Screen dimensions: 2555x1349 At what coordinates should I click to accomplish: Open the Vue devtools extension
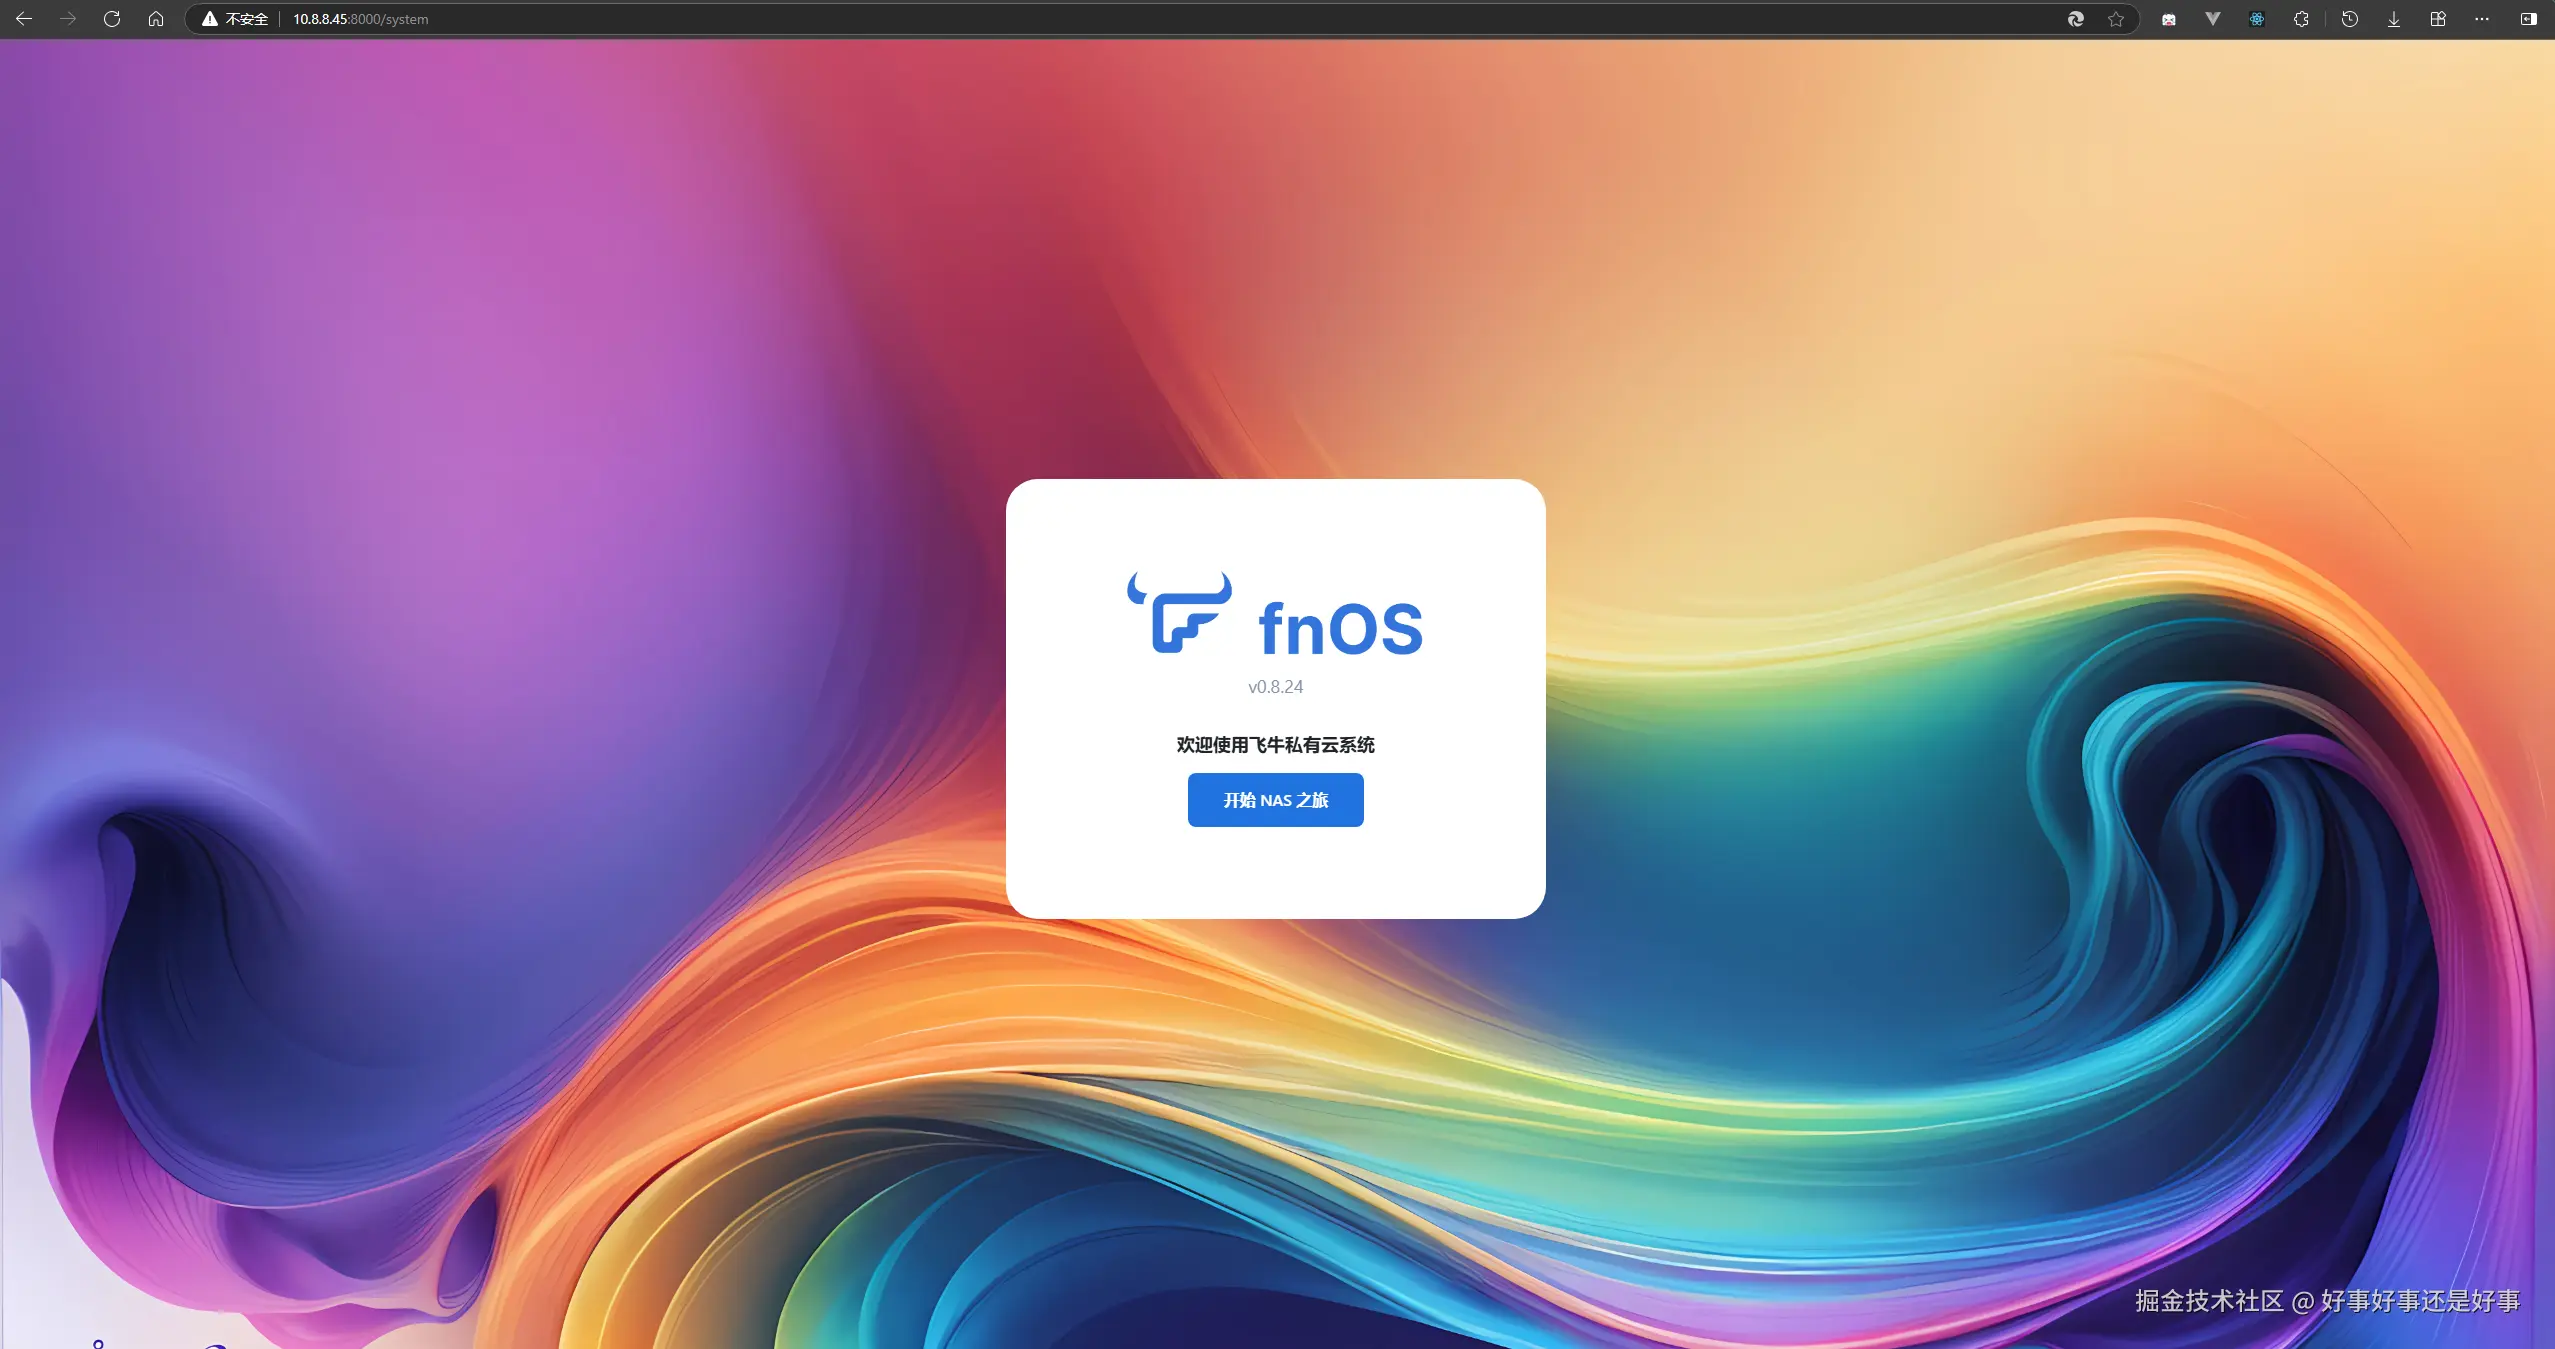coord(2213,19)
